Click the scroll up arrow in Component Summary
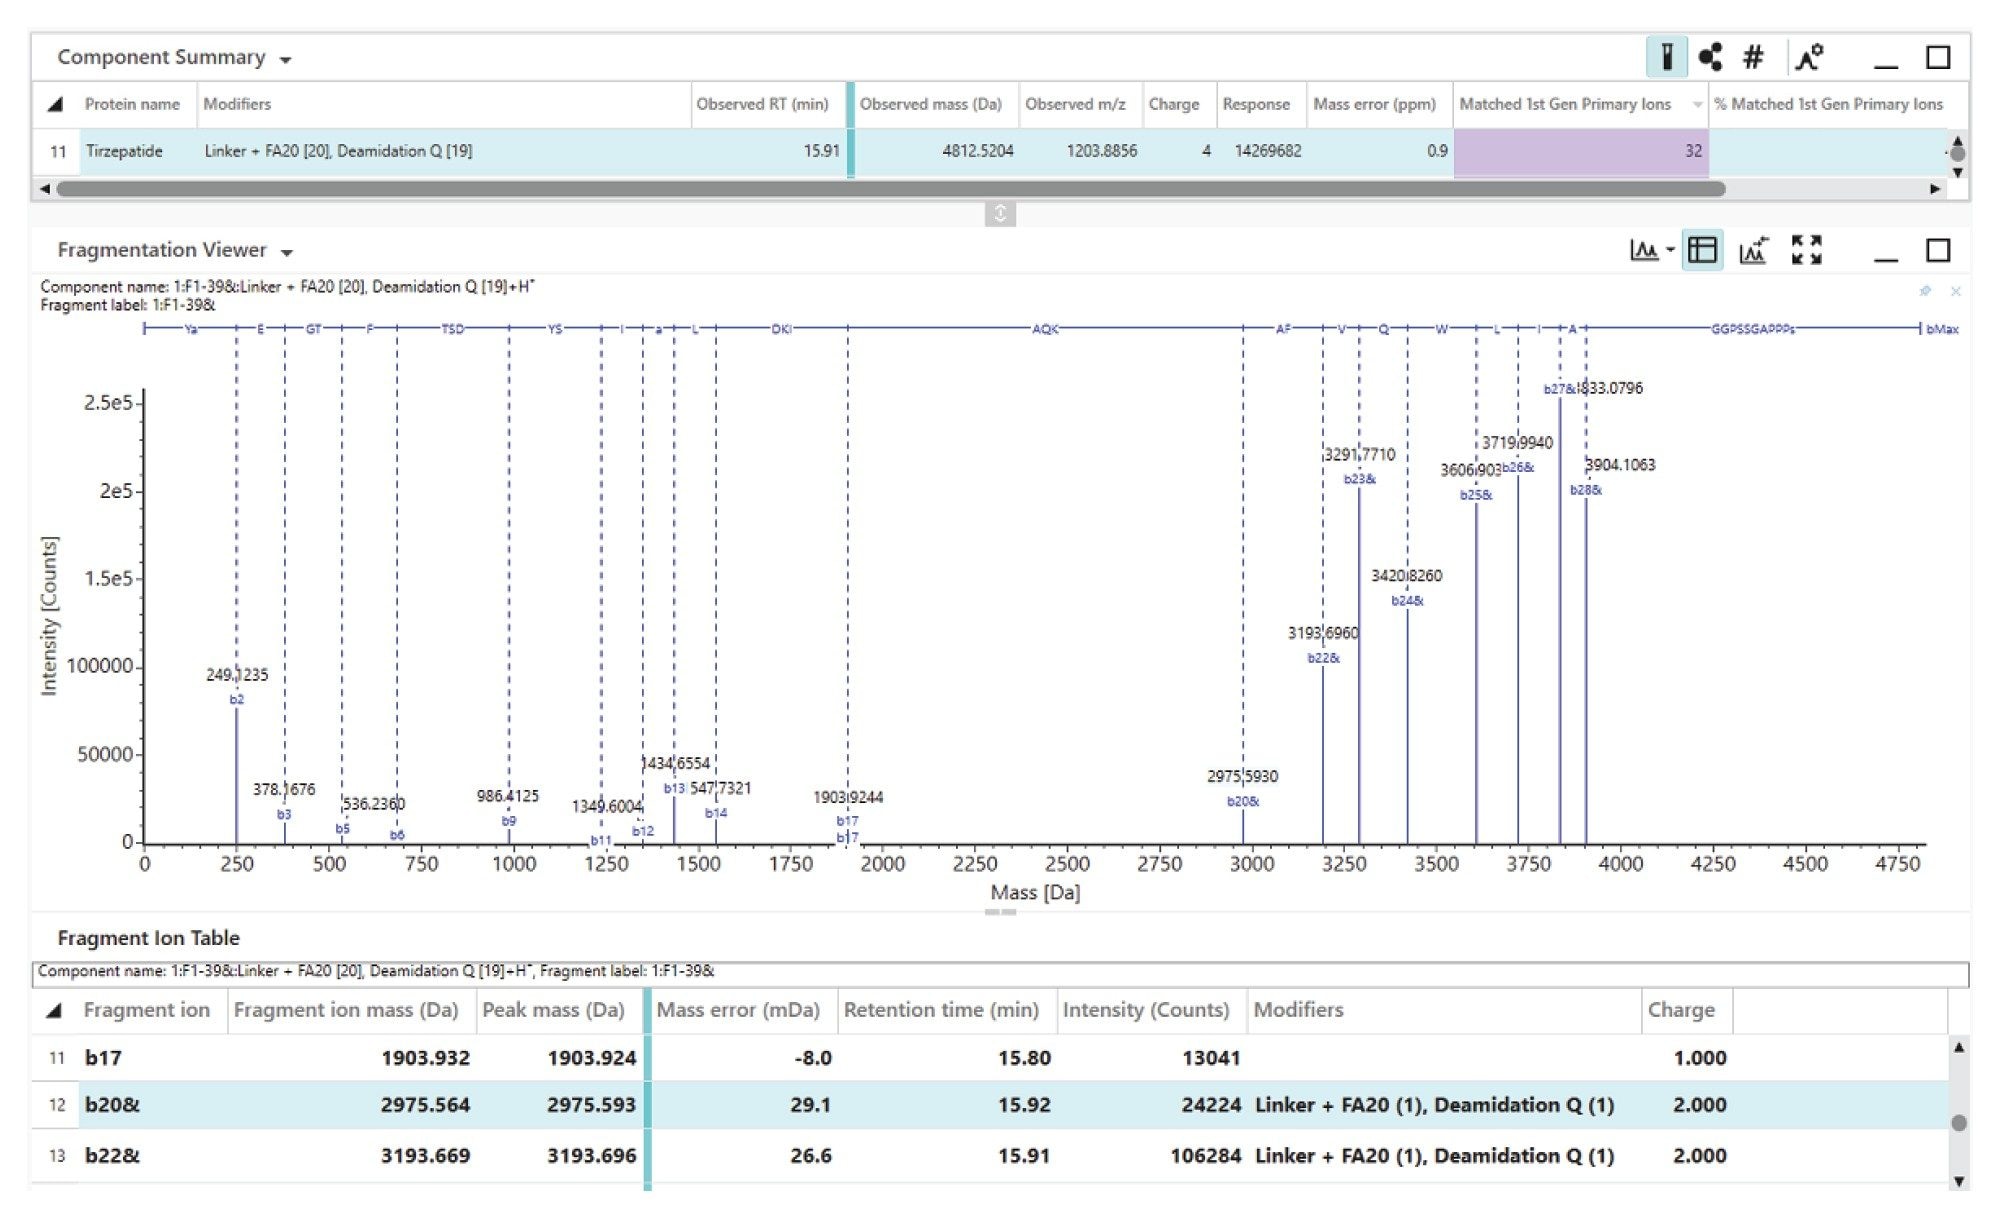 point(1957,140)
